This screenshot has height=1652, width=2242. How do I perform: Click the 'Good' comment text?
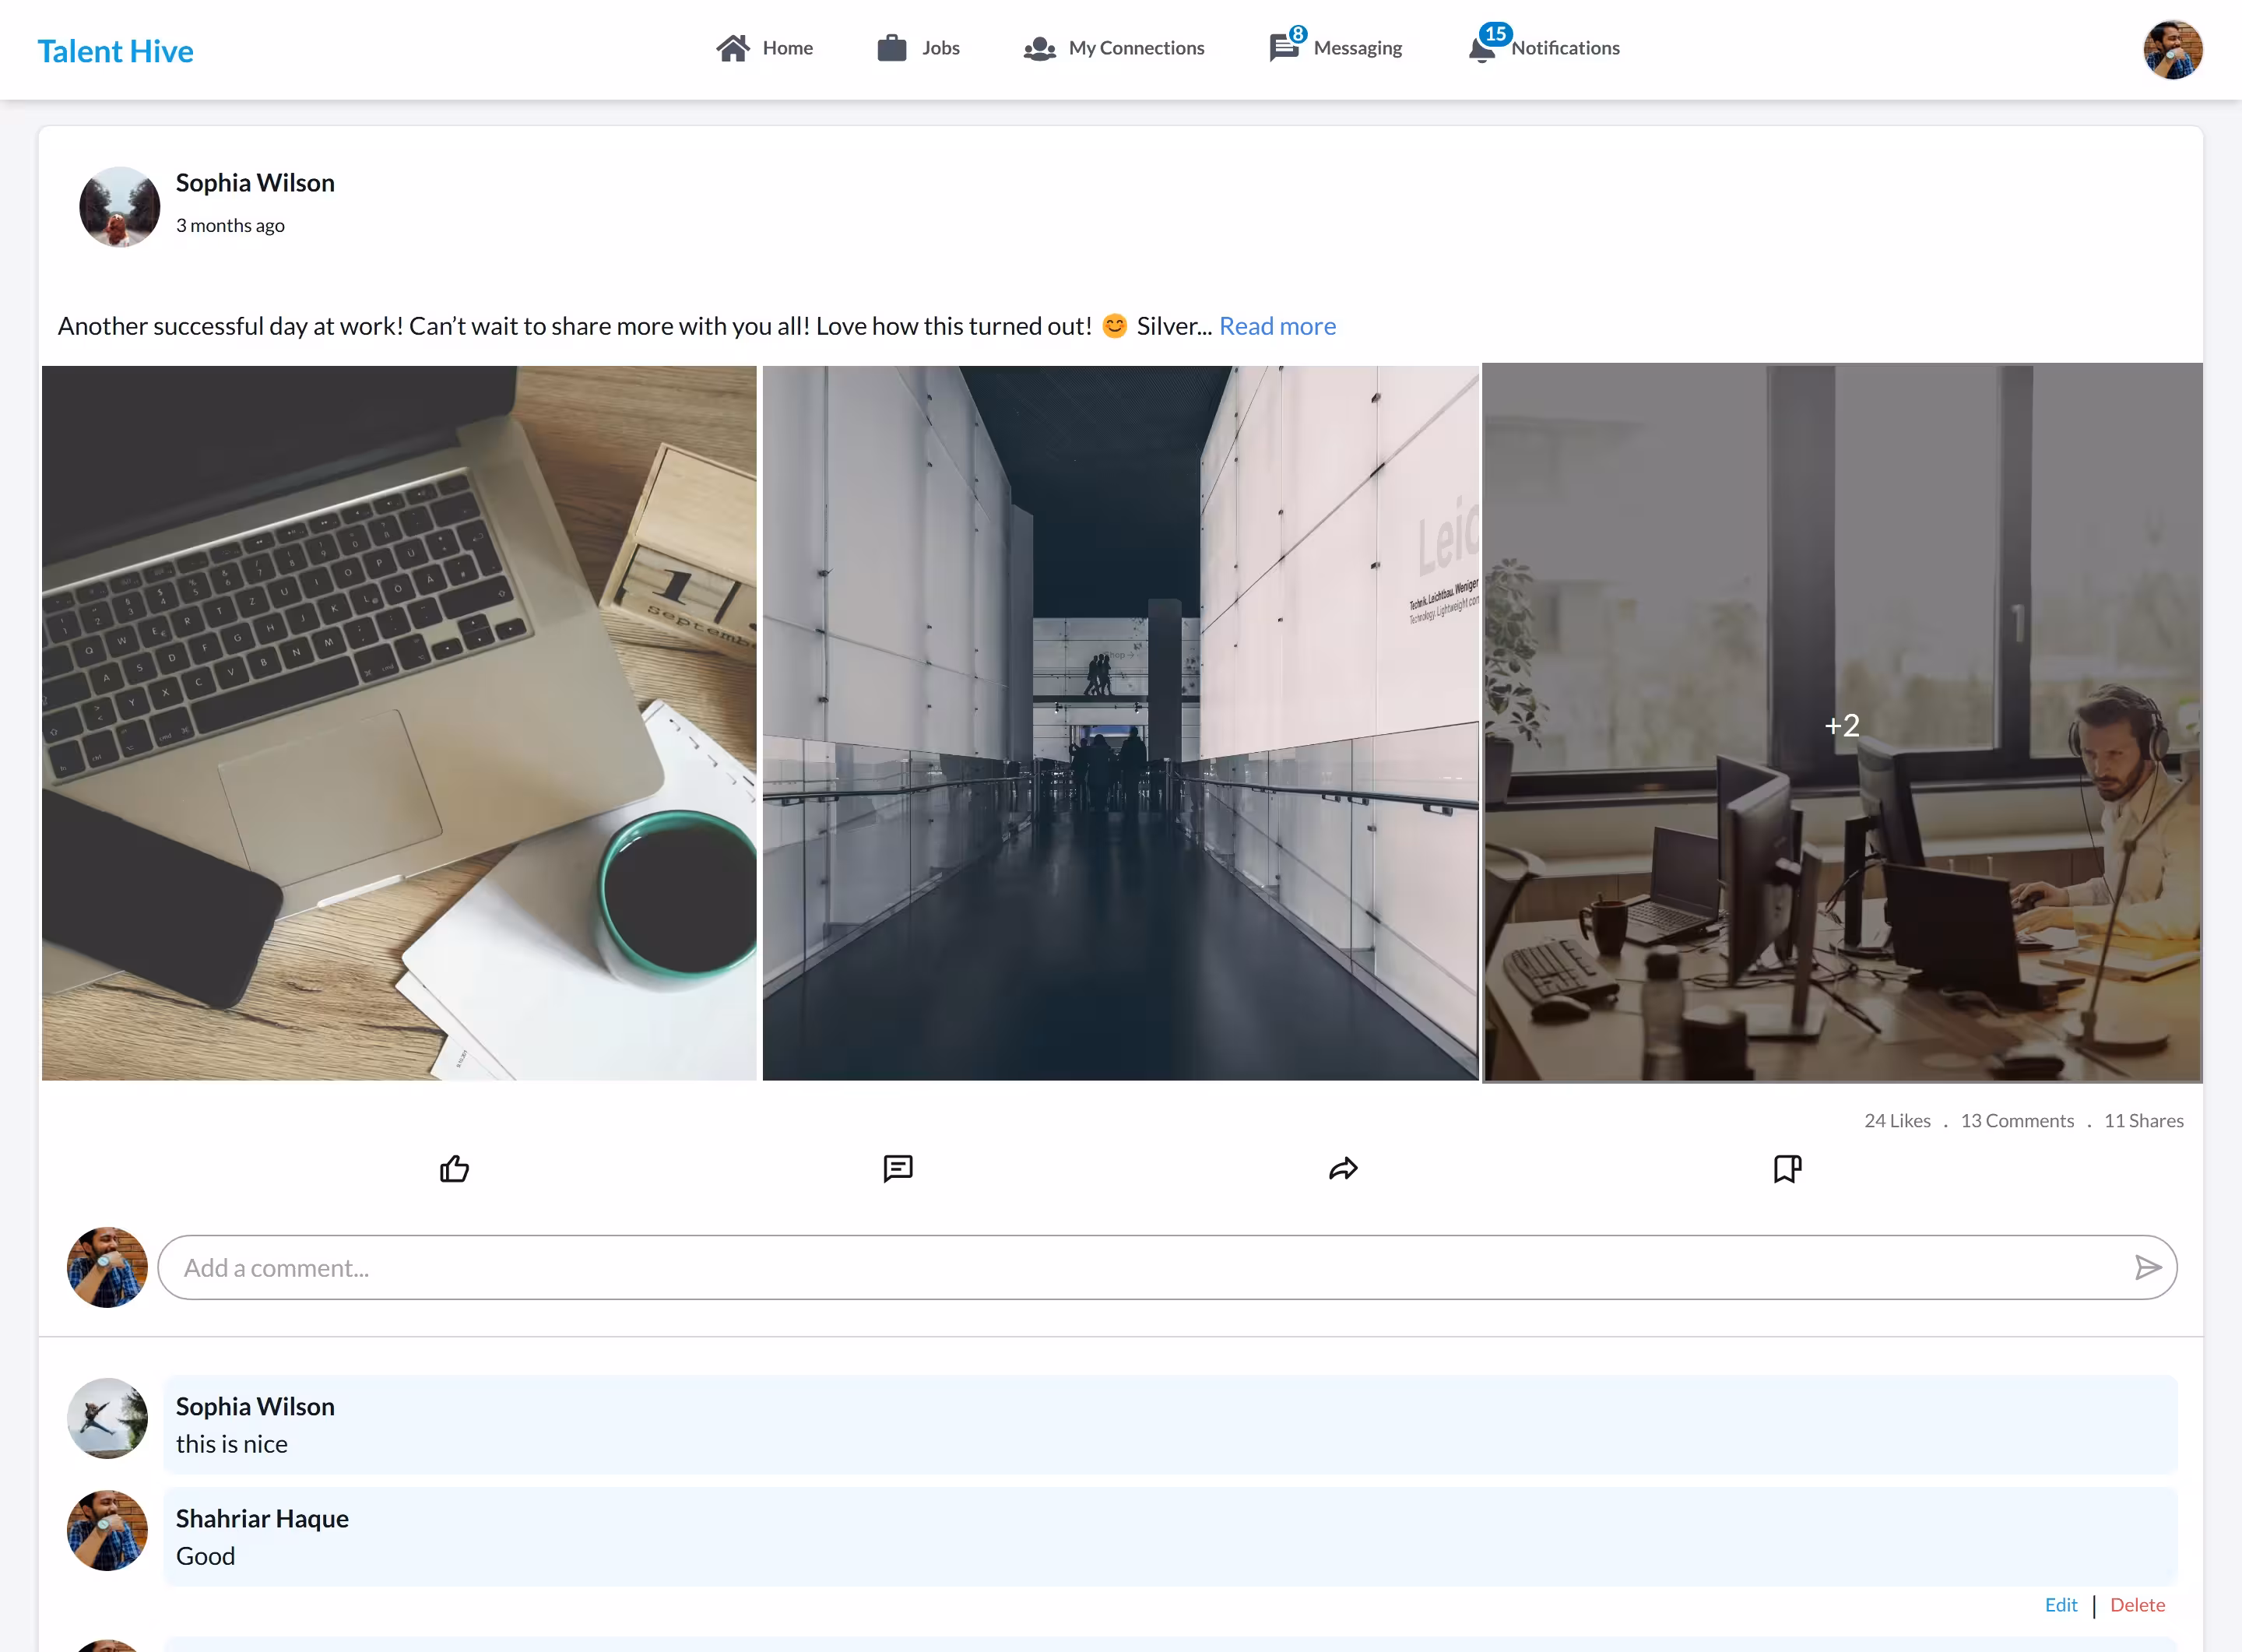206,1556
